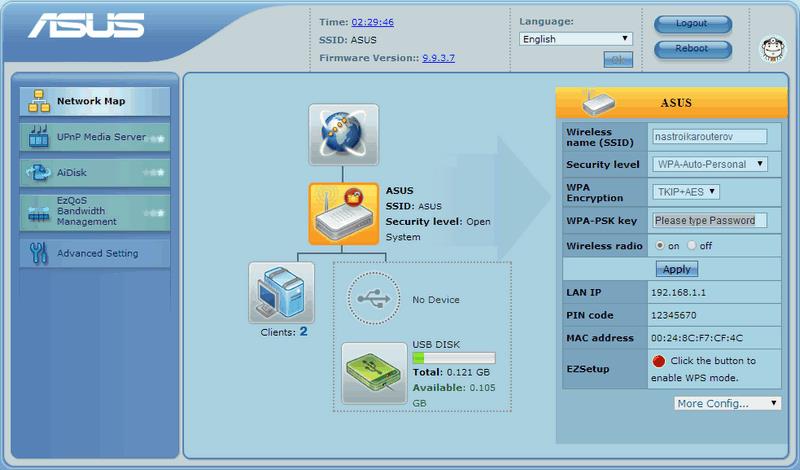Click the language OK button
800x470 pixels.
[618, 60]
